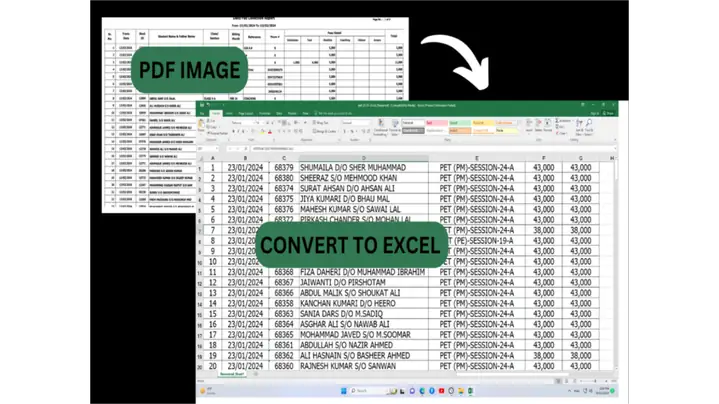This screenshot has width=719, height=404.
Task: Click into the formula bar
Action: (431, 149)
